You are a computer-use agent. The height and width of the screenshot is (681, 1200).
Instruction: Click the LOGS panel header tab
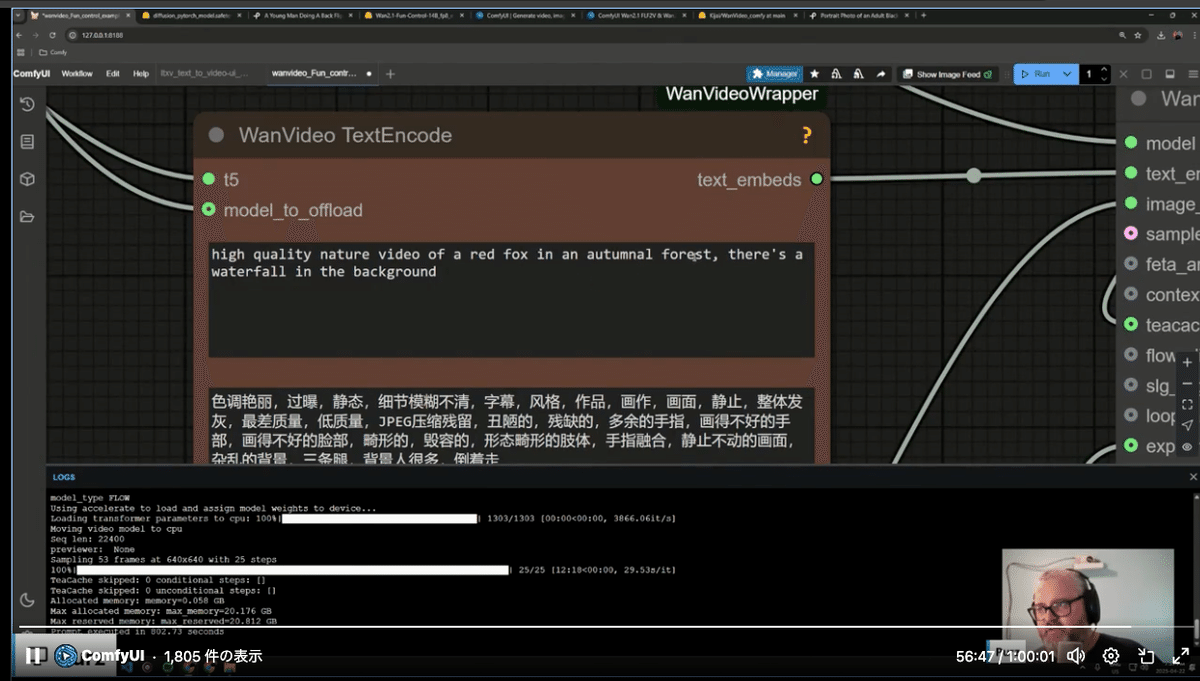coord(64,477)
